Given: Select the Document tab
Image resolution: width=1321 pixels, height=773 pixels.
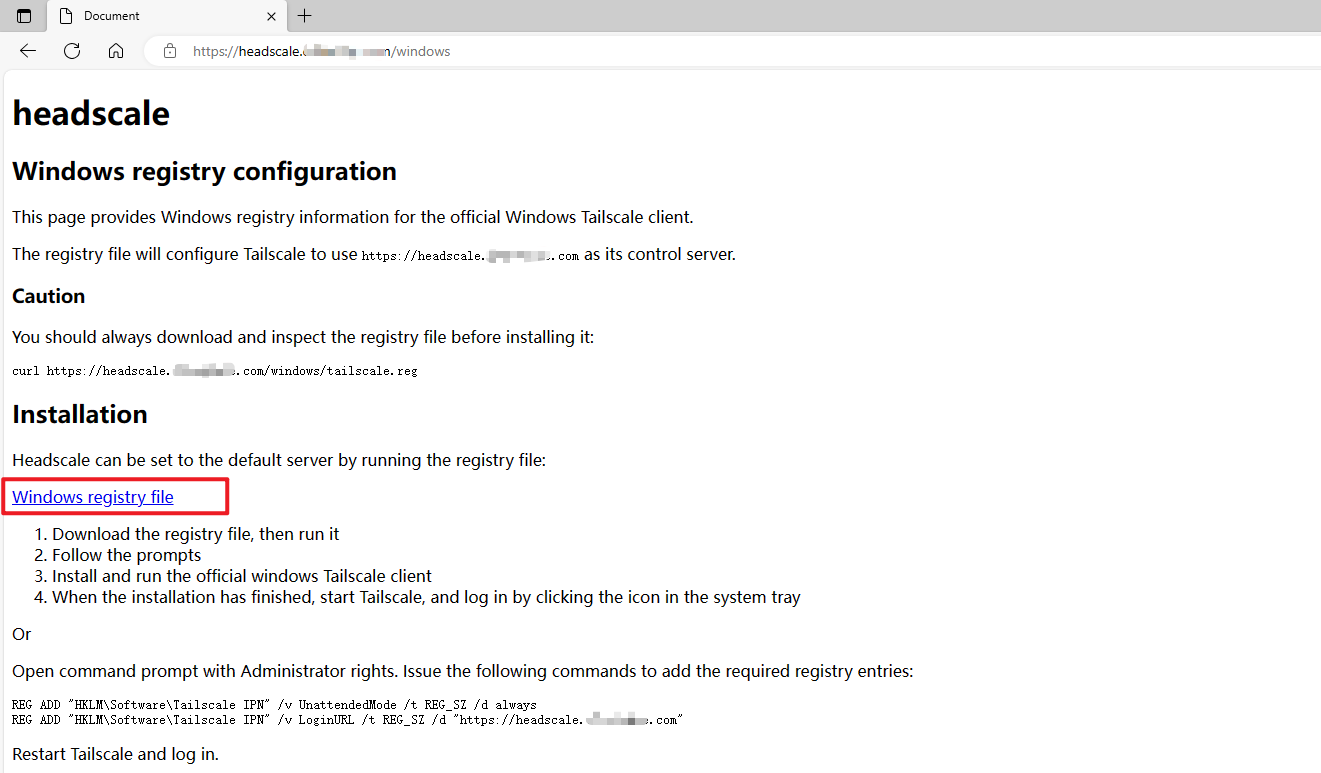Looking at the screenshot, I should (167, 16).
